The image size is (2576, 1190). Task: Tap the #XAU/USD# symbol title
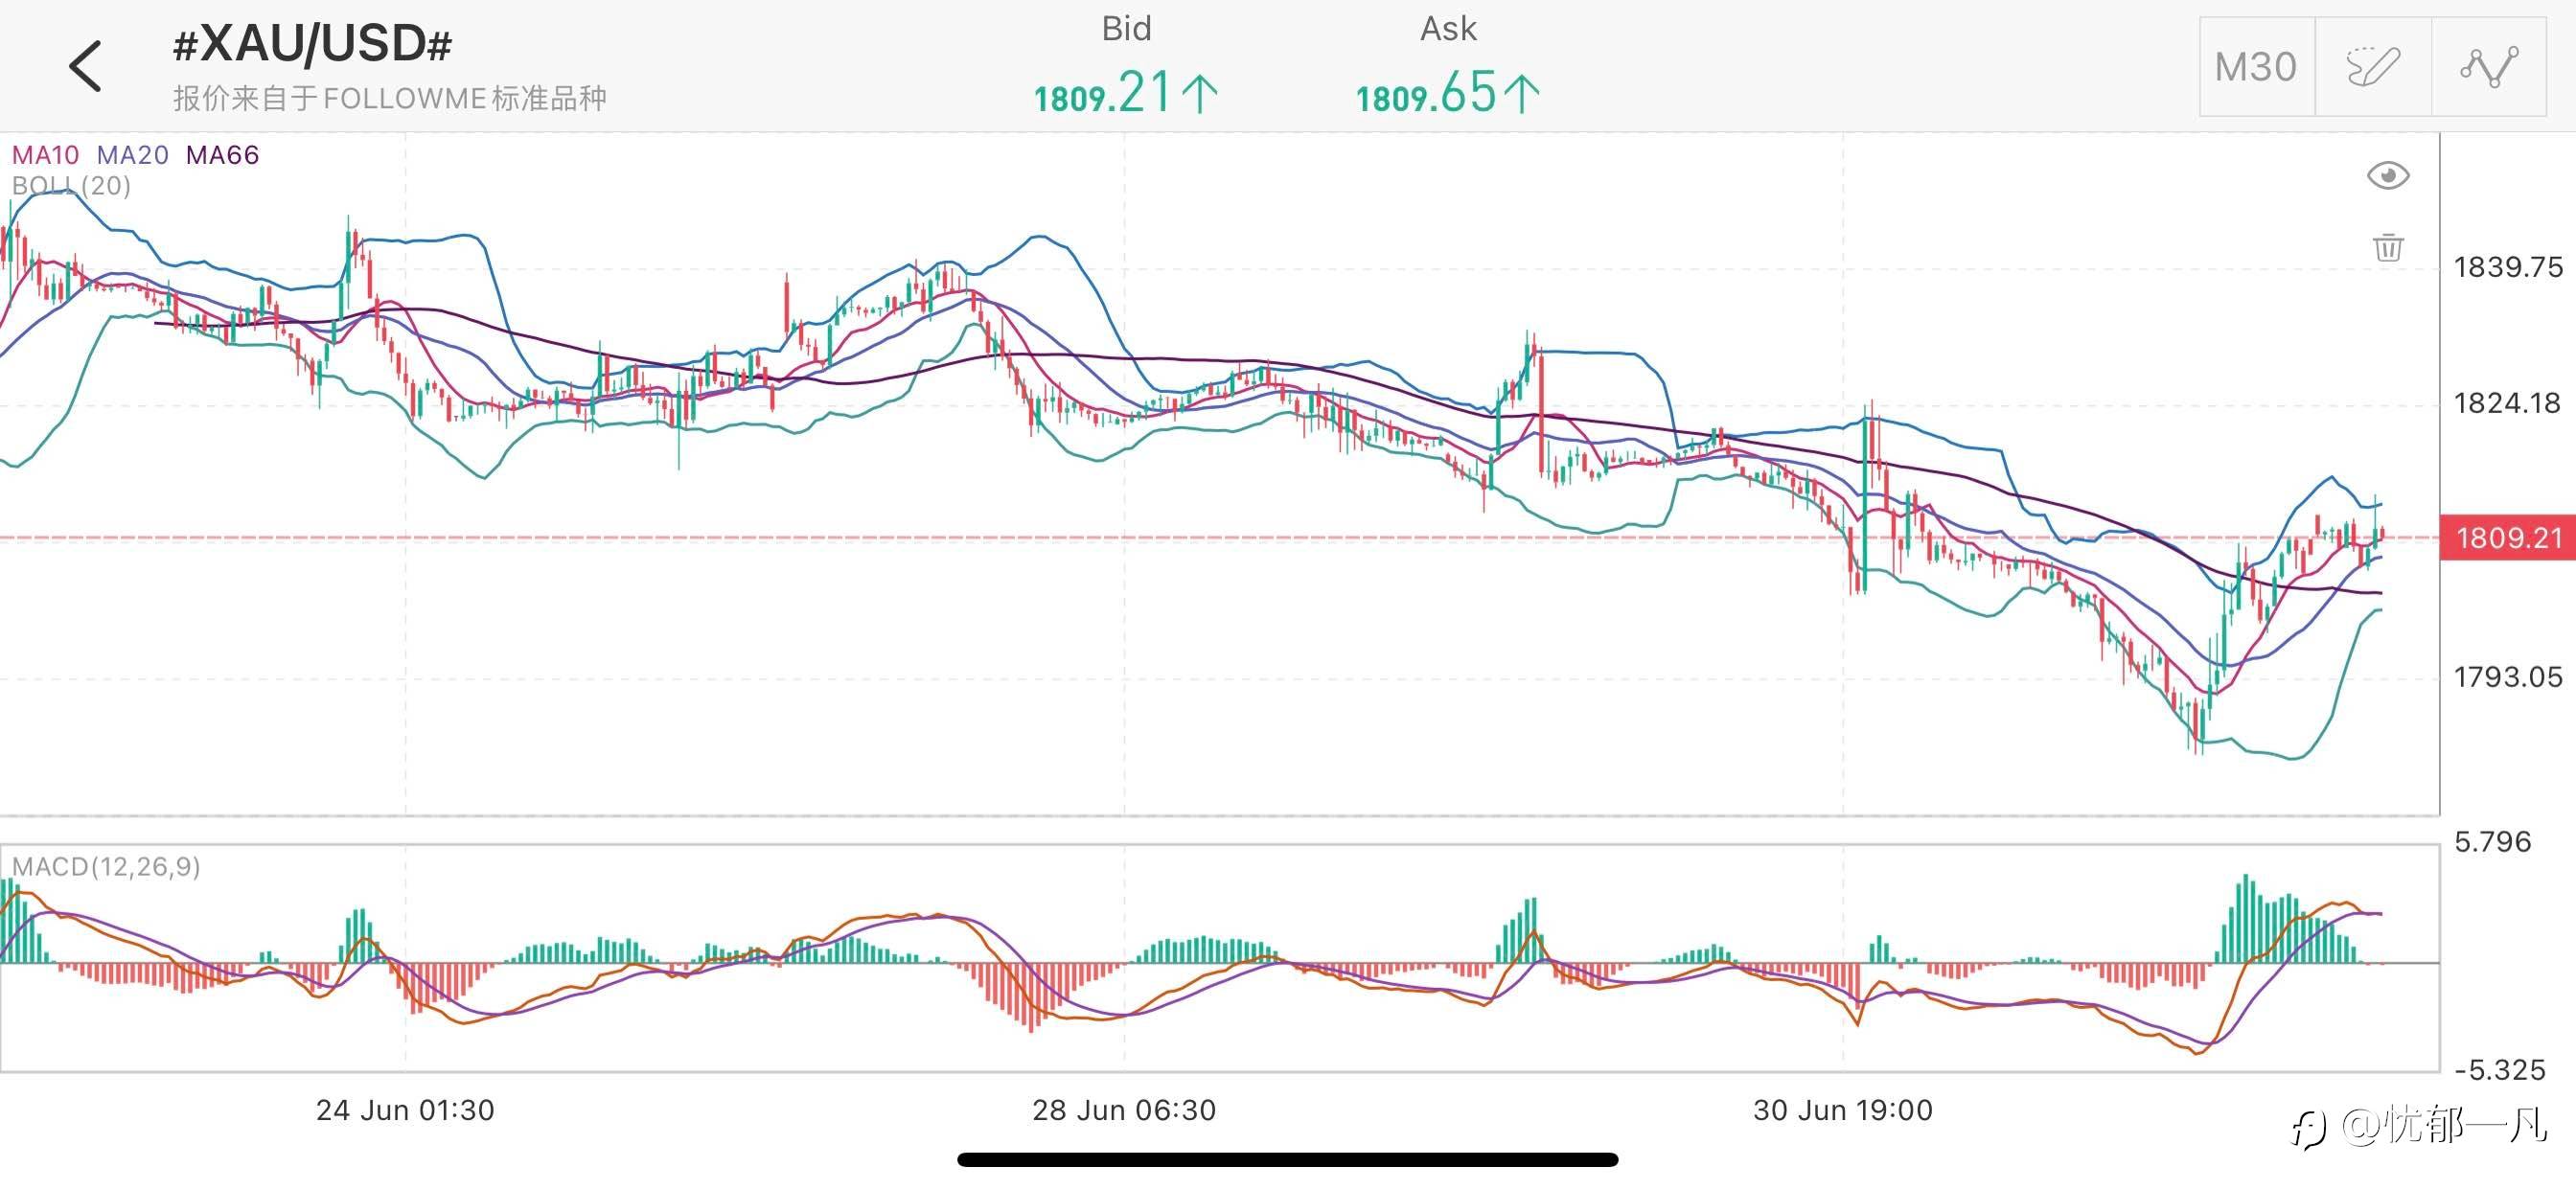pos(312,45)
